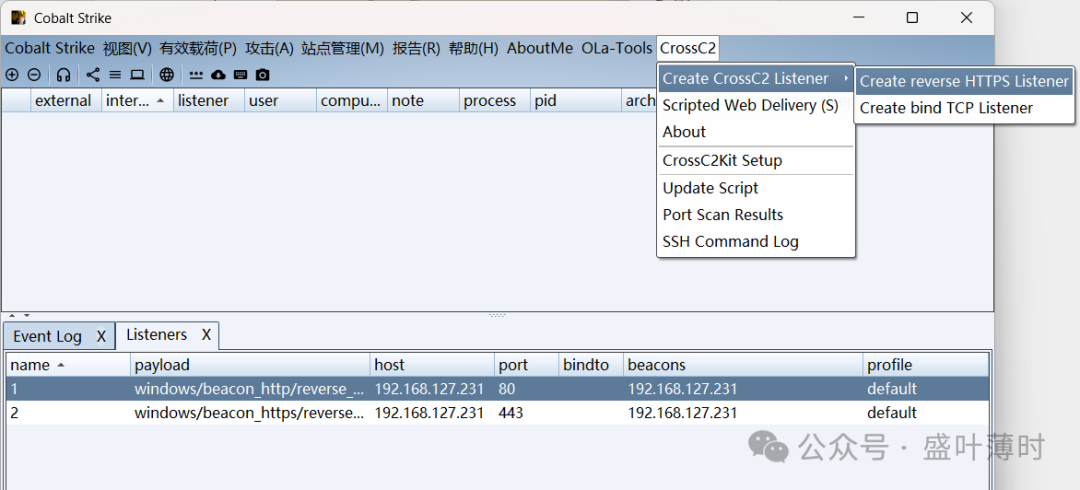Maximize the Cobalt Strike window

(x=912, y=18)
